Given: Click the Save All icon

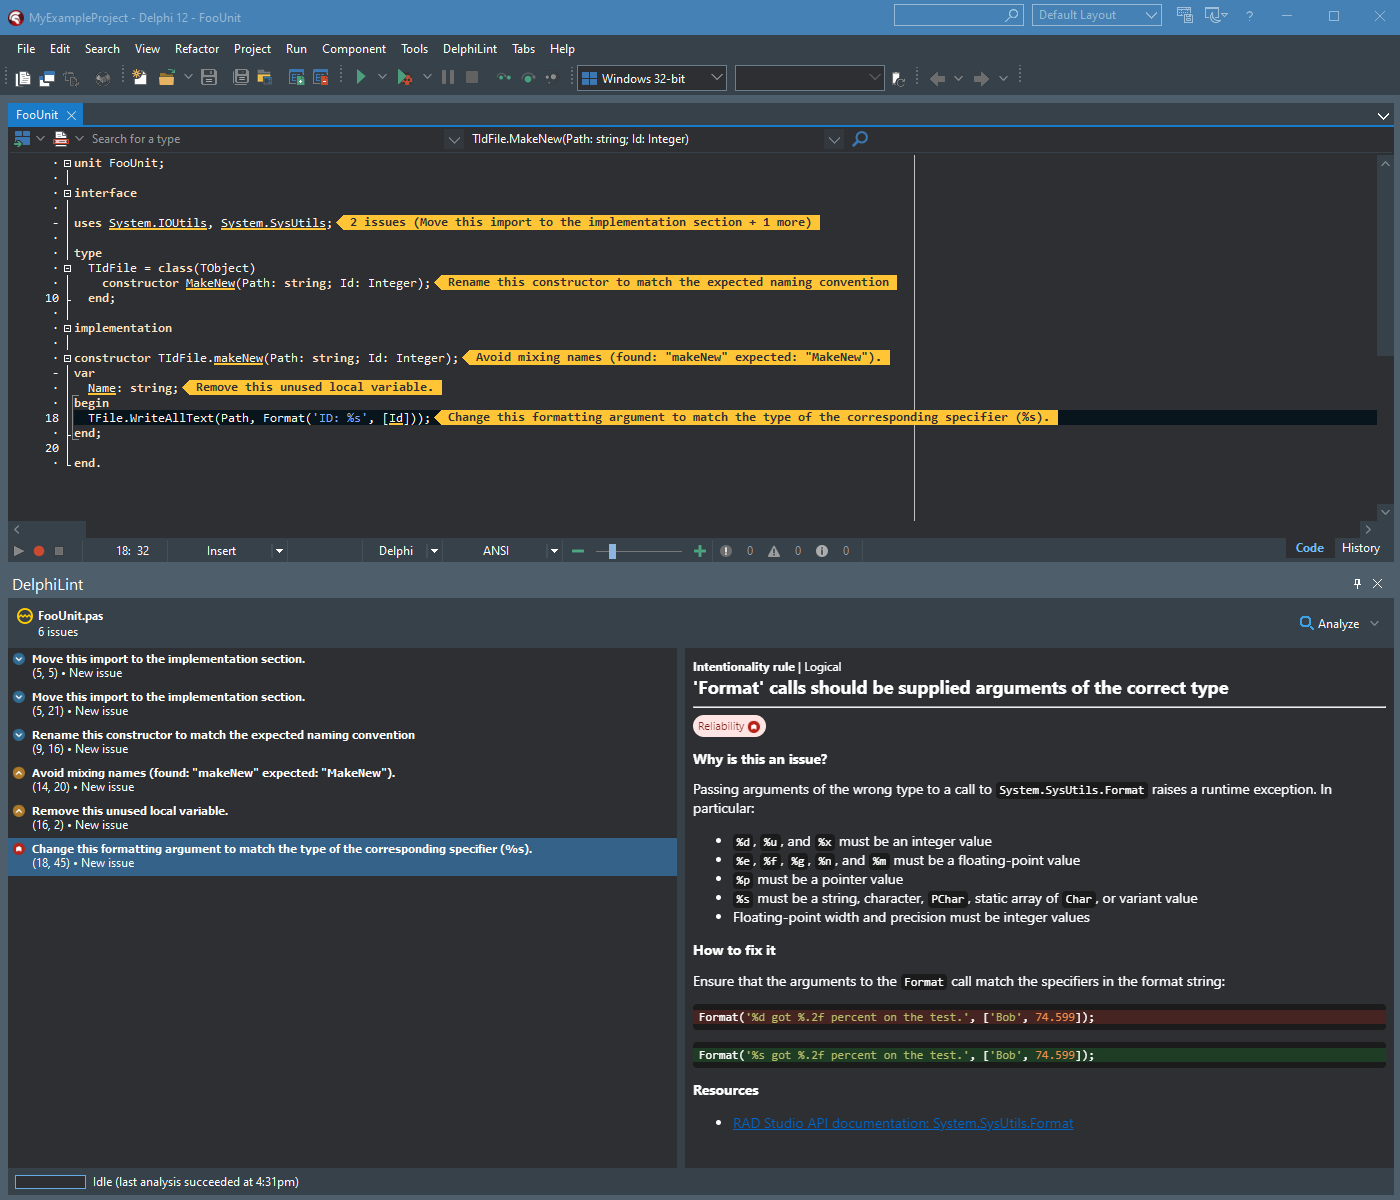Looking at the screenshot, I should click(241, 77).
